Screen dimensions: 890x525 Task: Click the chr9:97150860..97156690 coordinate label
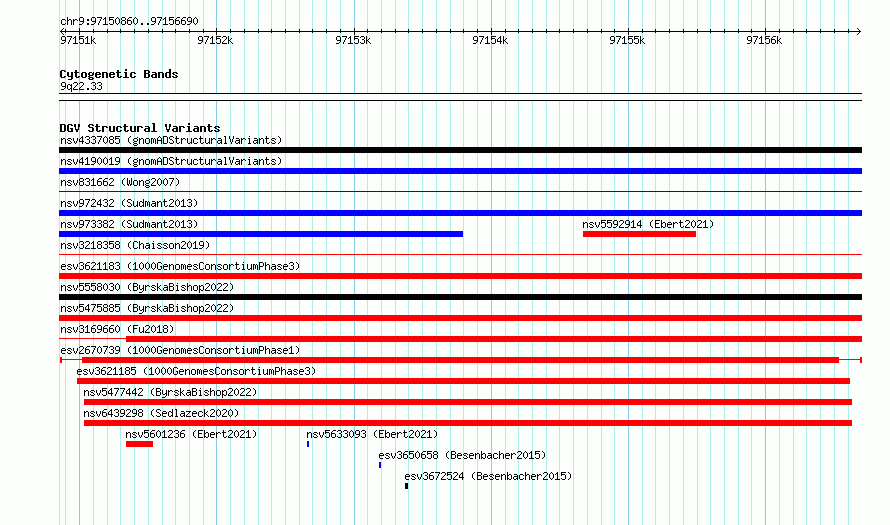click(129, 22)
